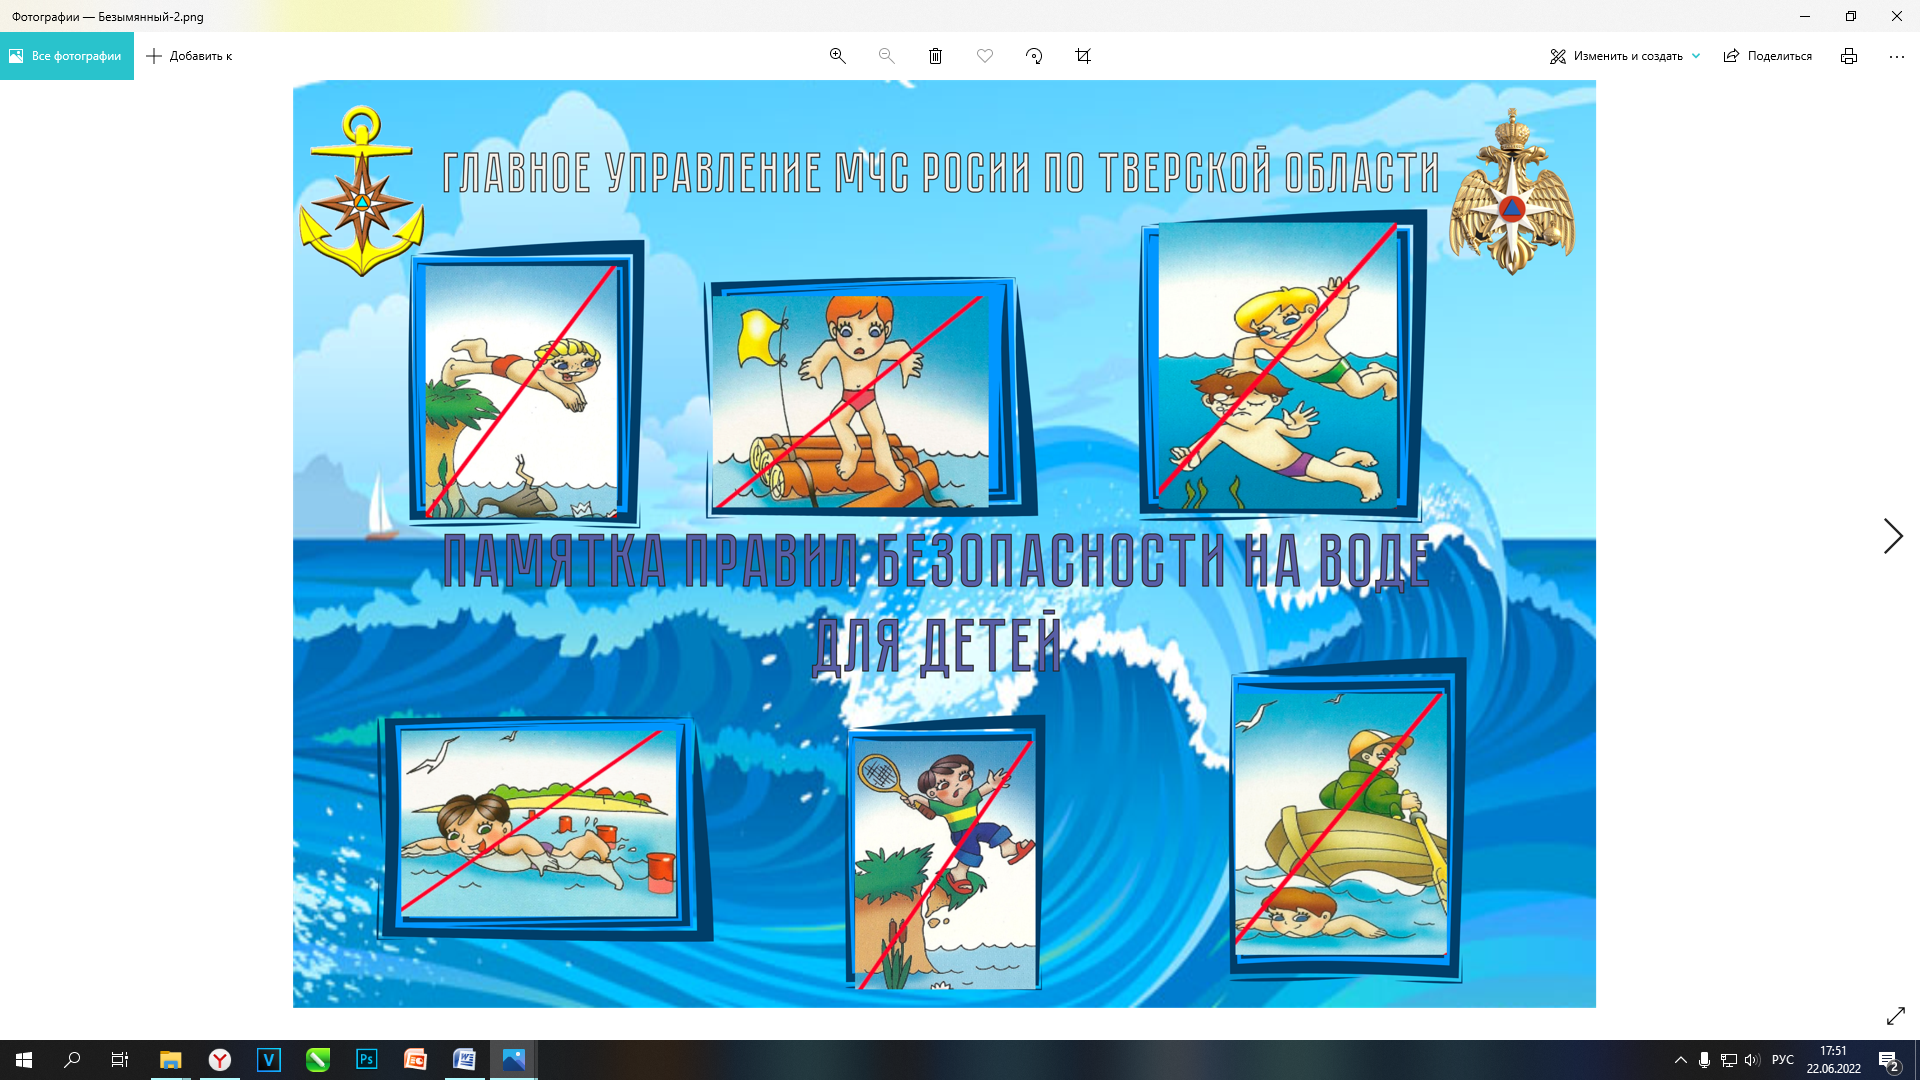Zoom in on the photo
This screenshot has width=1920, height=1080.
[x=838, y=56]
